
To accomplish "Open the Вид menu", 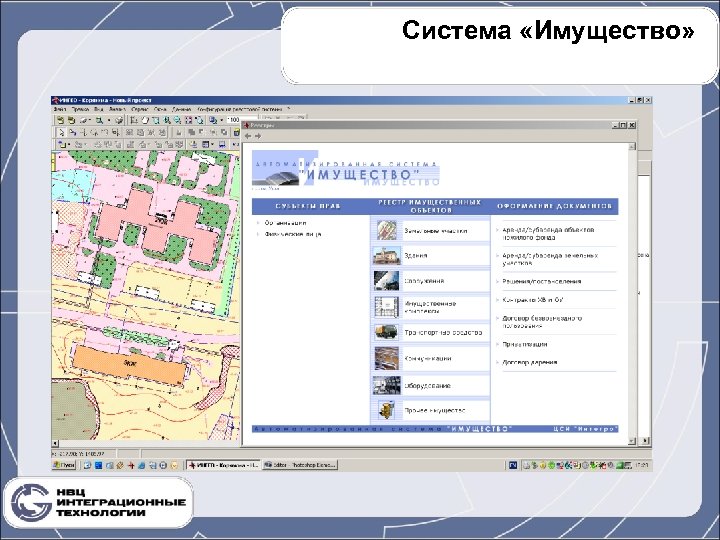I will (x=99, y=109).
